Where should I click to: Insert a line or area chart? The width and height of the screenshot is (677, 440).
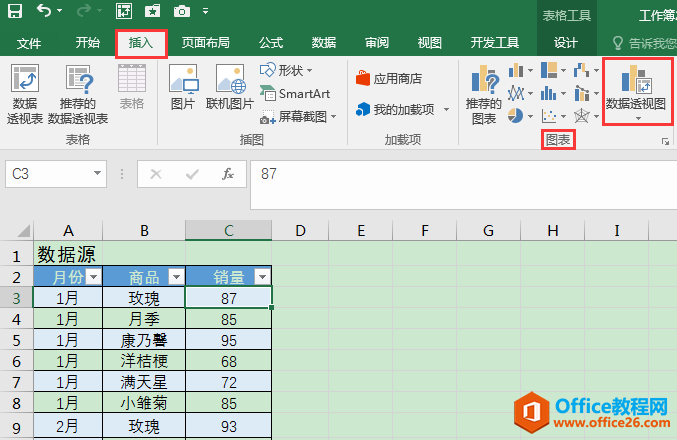[520, 93]
